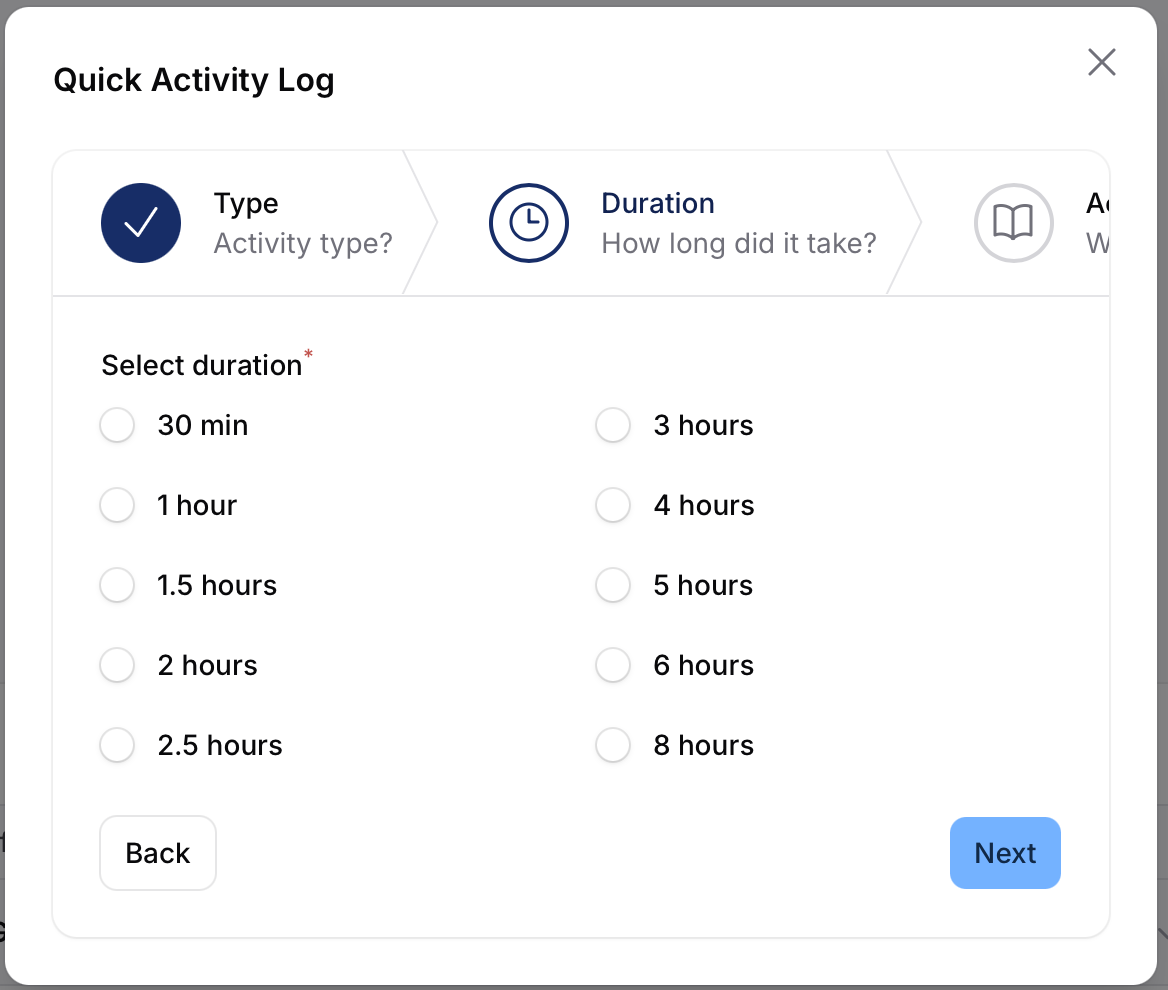This screenshot has width=1168, height=990.
Task: Select the 2 hours radio button
Action: pos(117,665)
